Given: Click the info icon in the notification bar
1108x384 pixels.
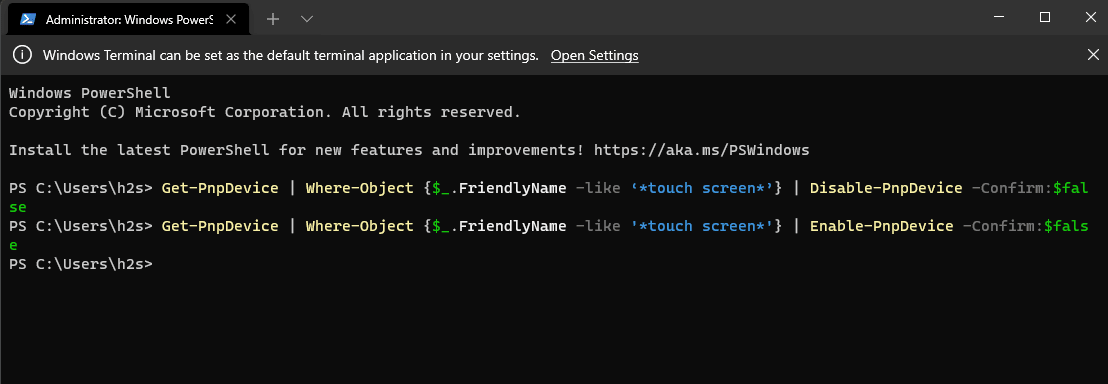Looking at the screenshot, I should click(x=23, y=55).
